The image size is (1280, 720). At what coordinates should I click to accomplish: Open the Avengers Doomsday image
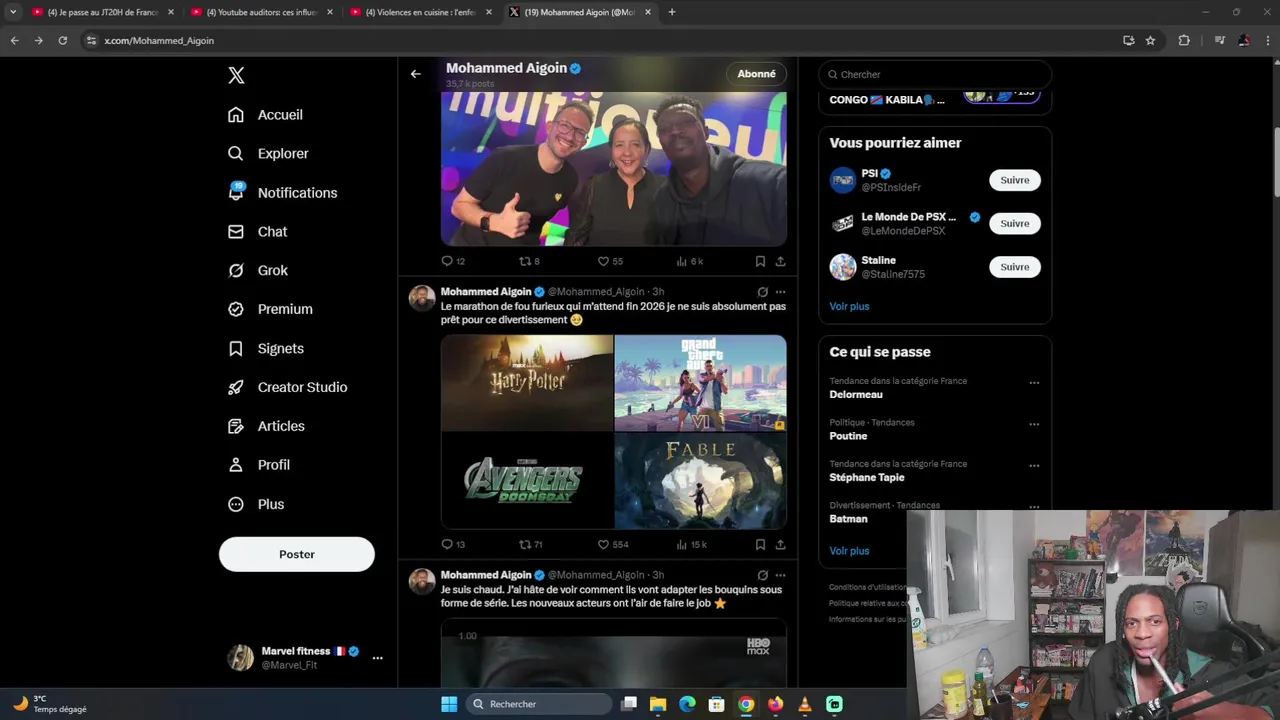click(x=527, y=481)
